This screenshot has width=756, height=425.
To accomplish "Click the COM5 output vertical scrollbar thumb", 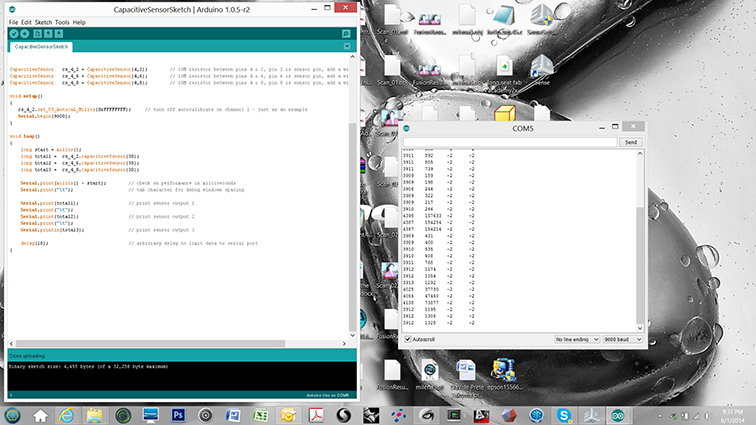I will pyautogui.click(x=640, y=265).
